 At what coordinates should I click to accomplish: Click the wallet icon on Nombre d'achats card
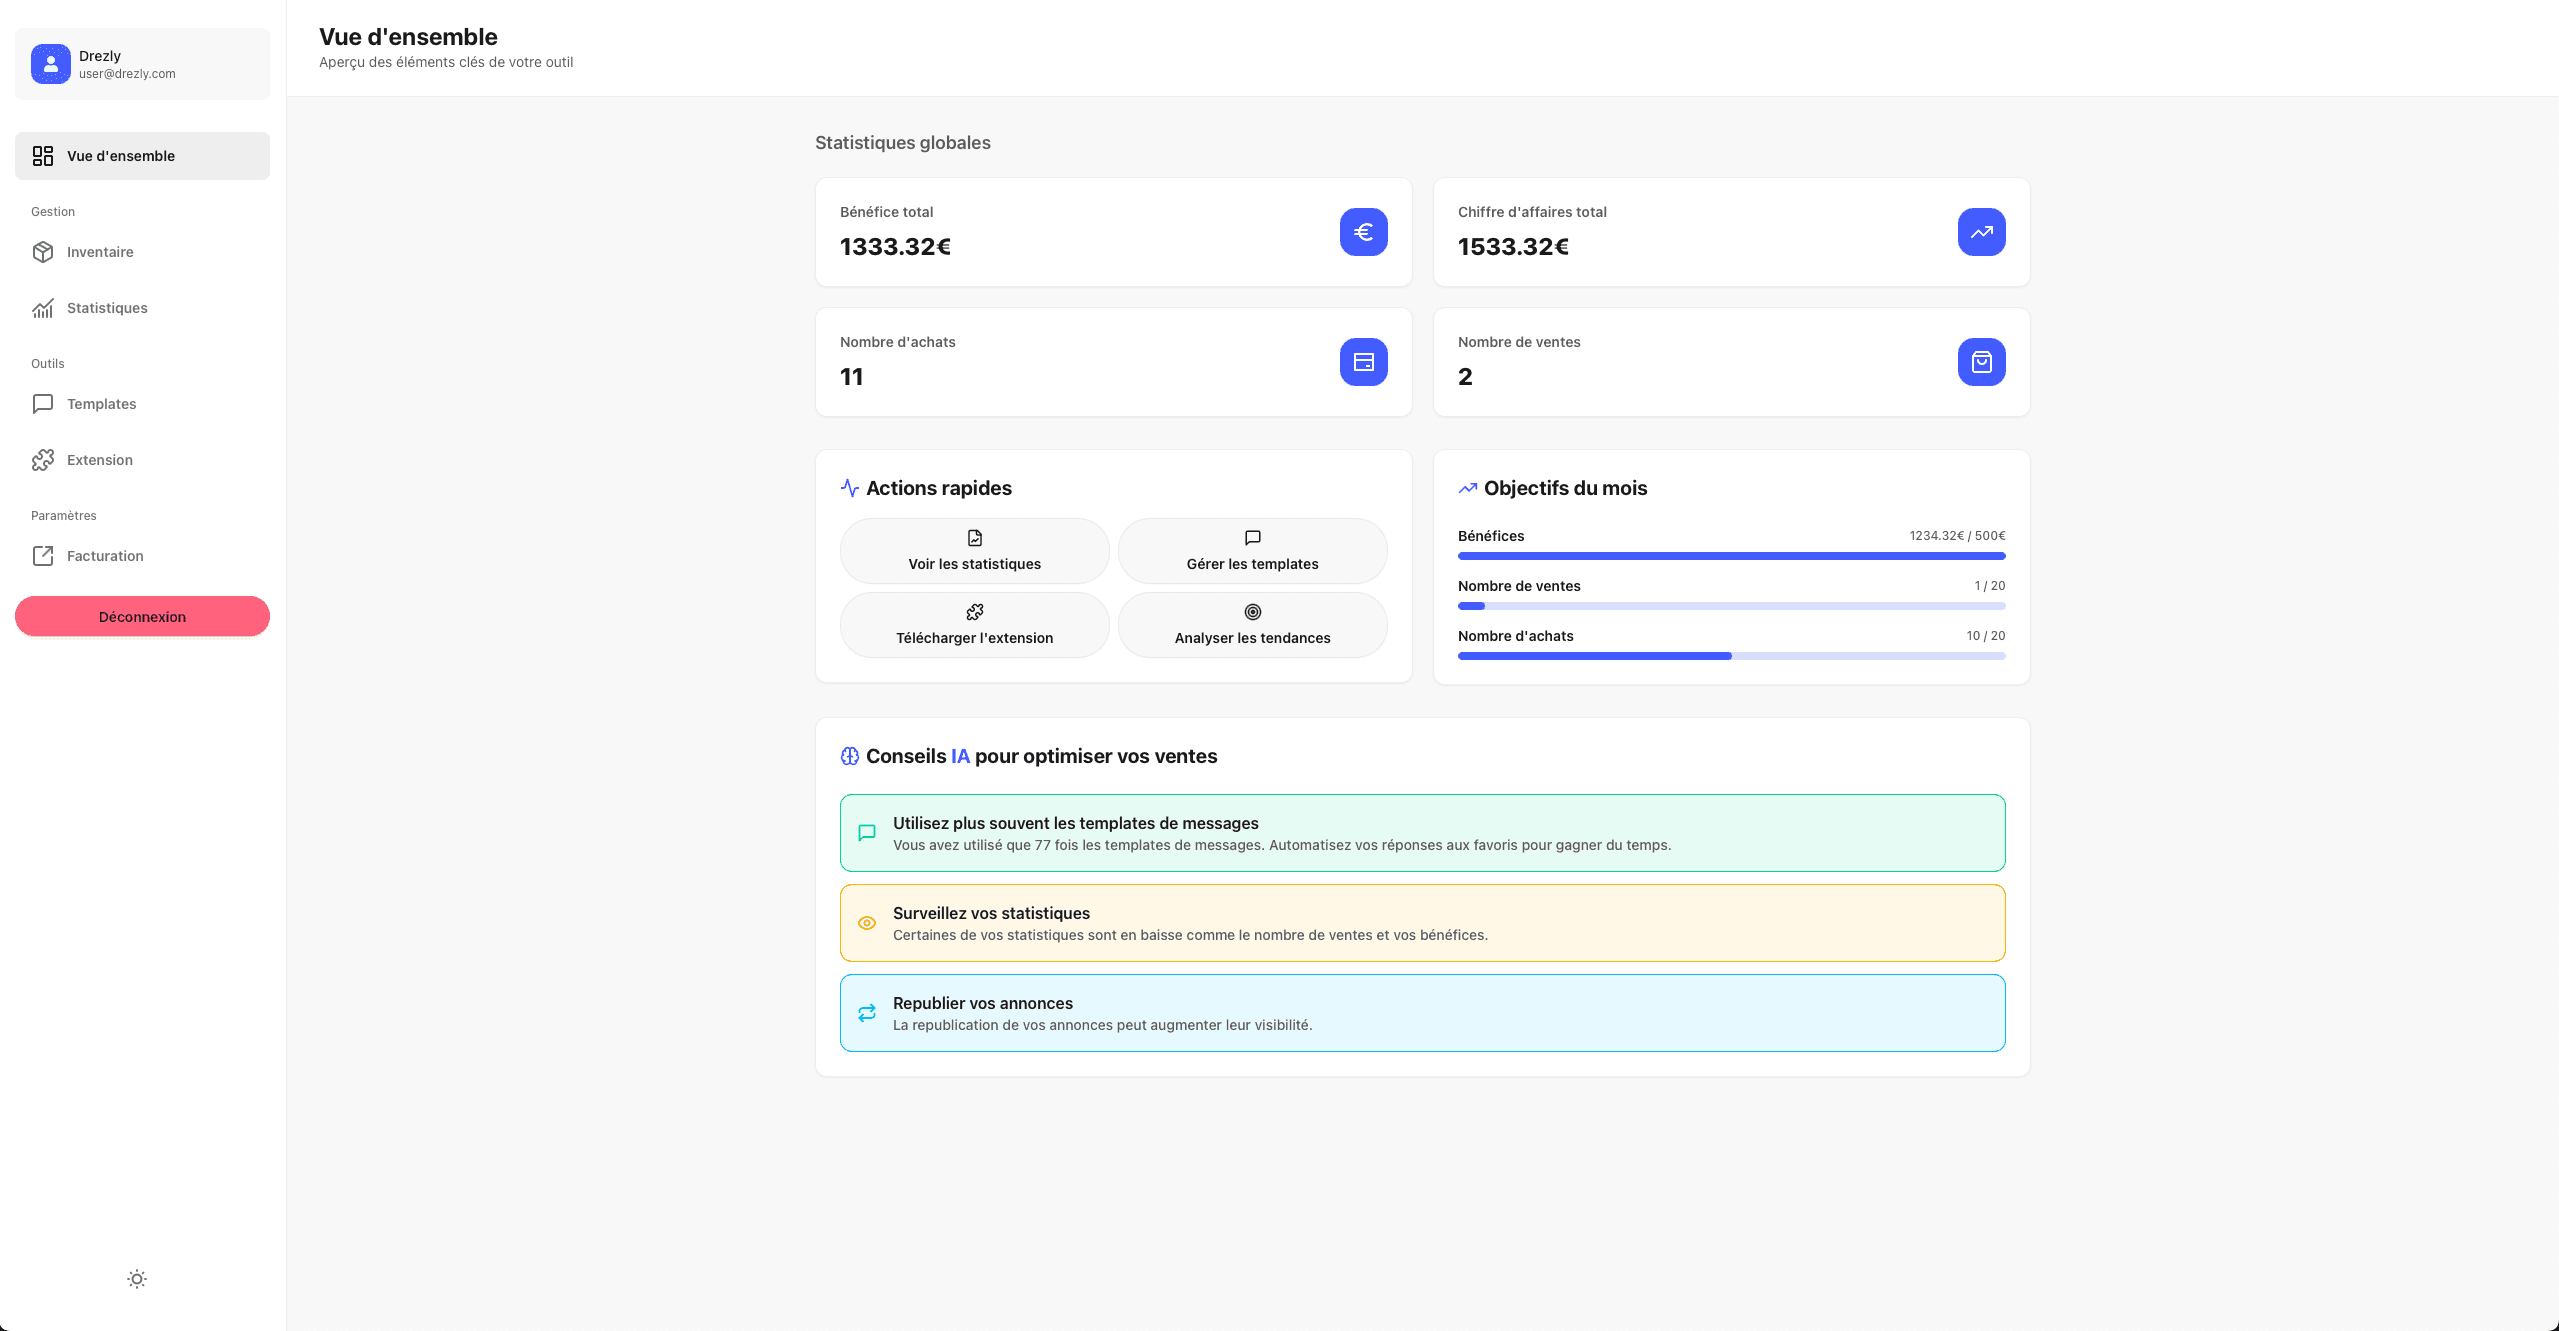coord(1363,362)
